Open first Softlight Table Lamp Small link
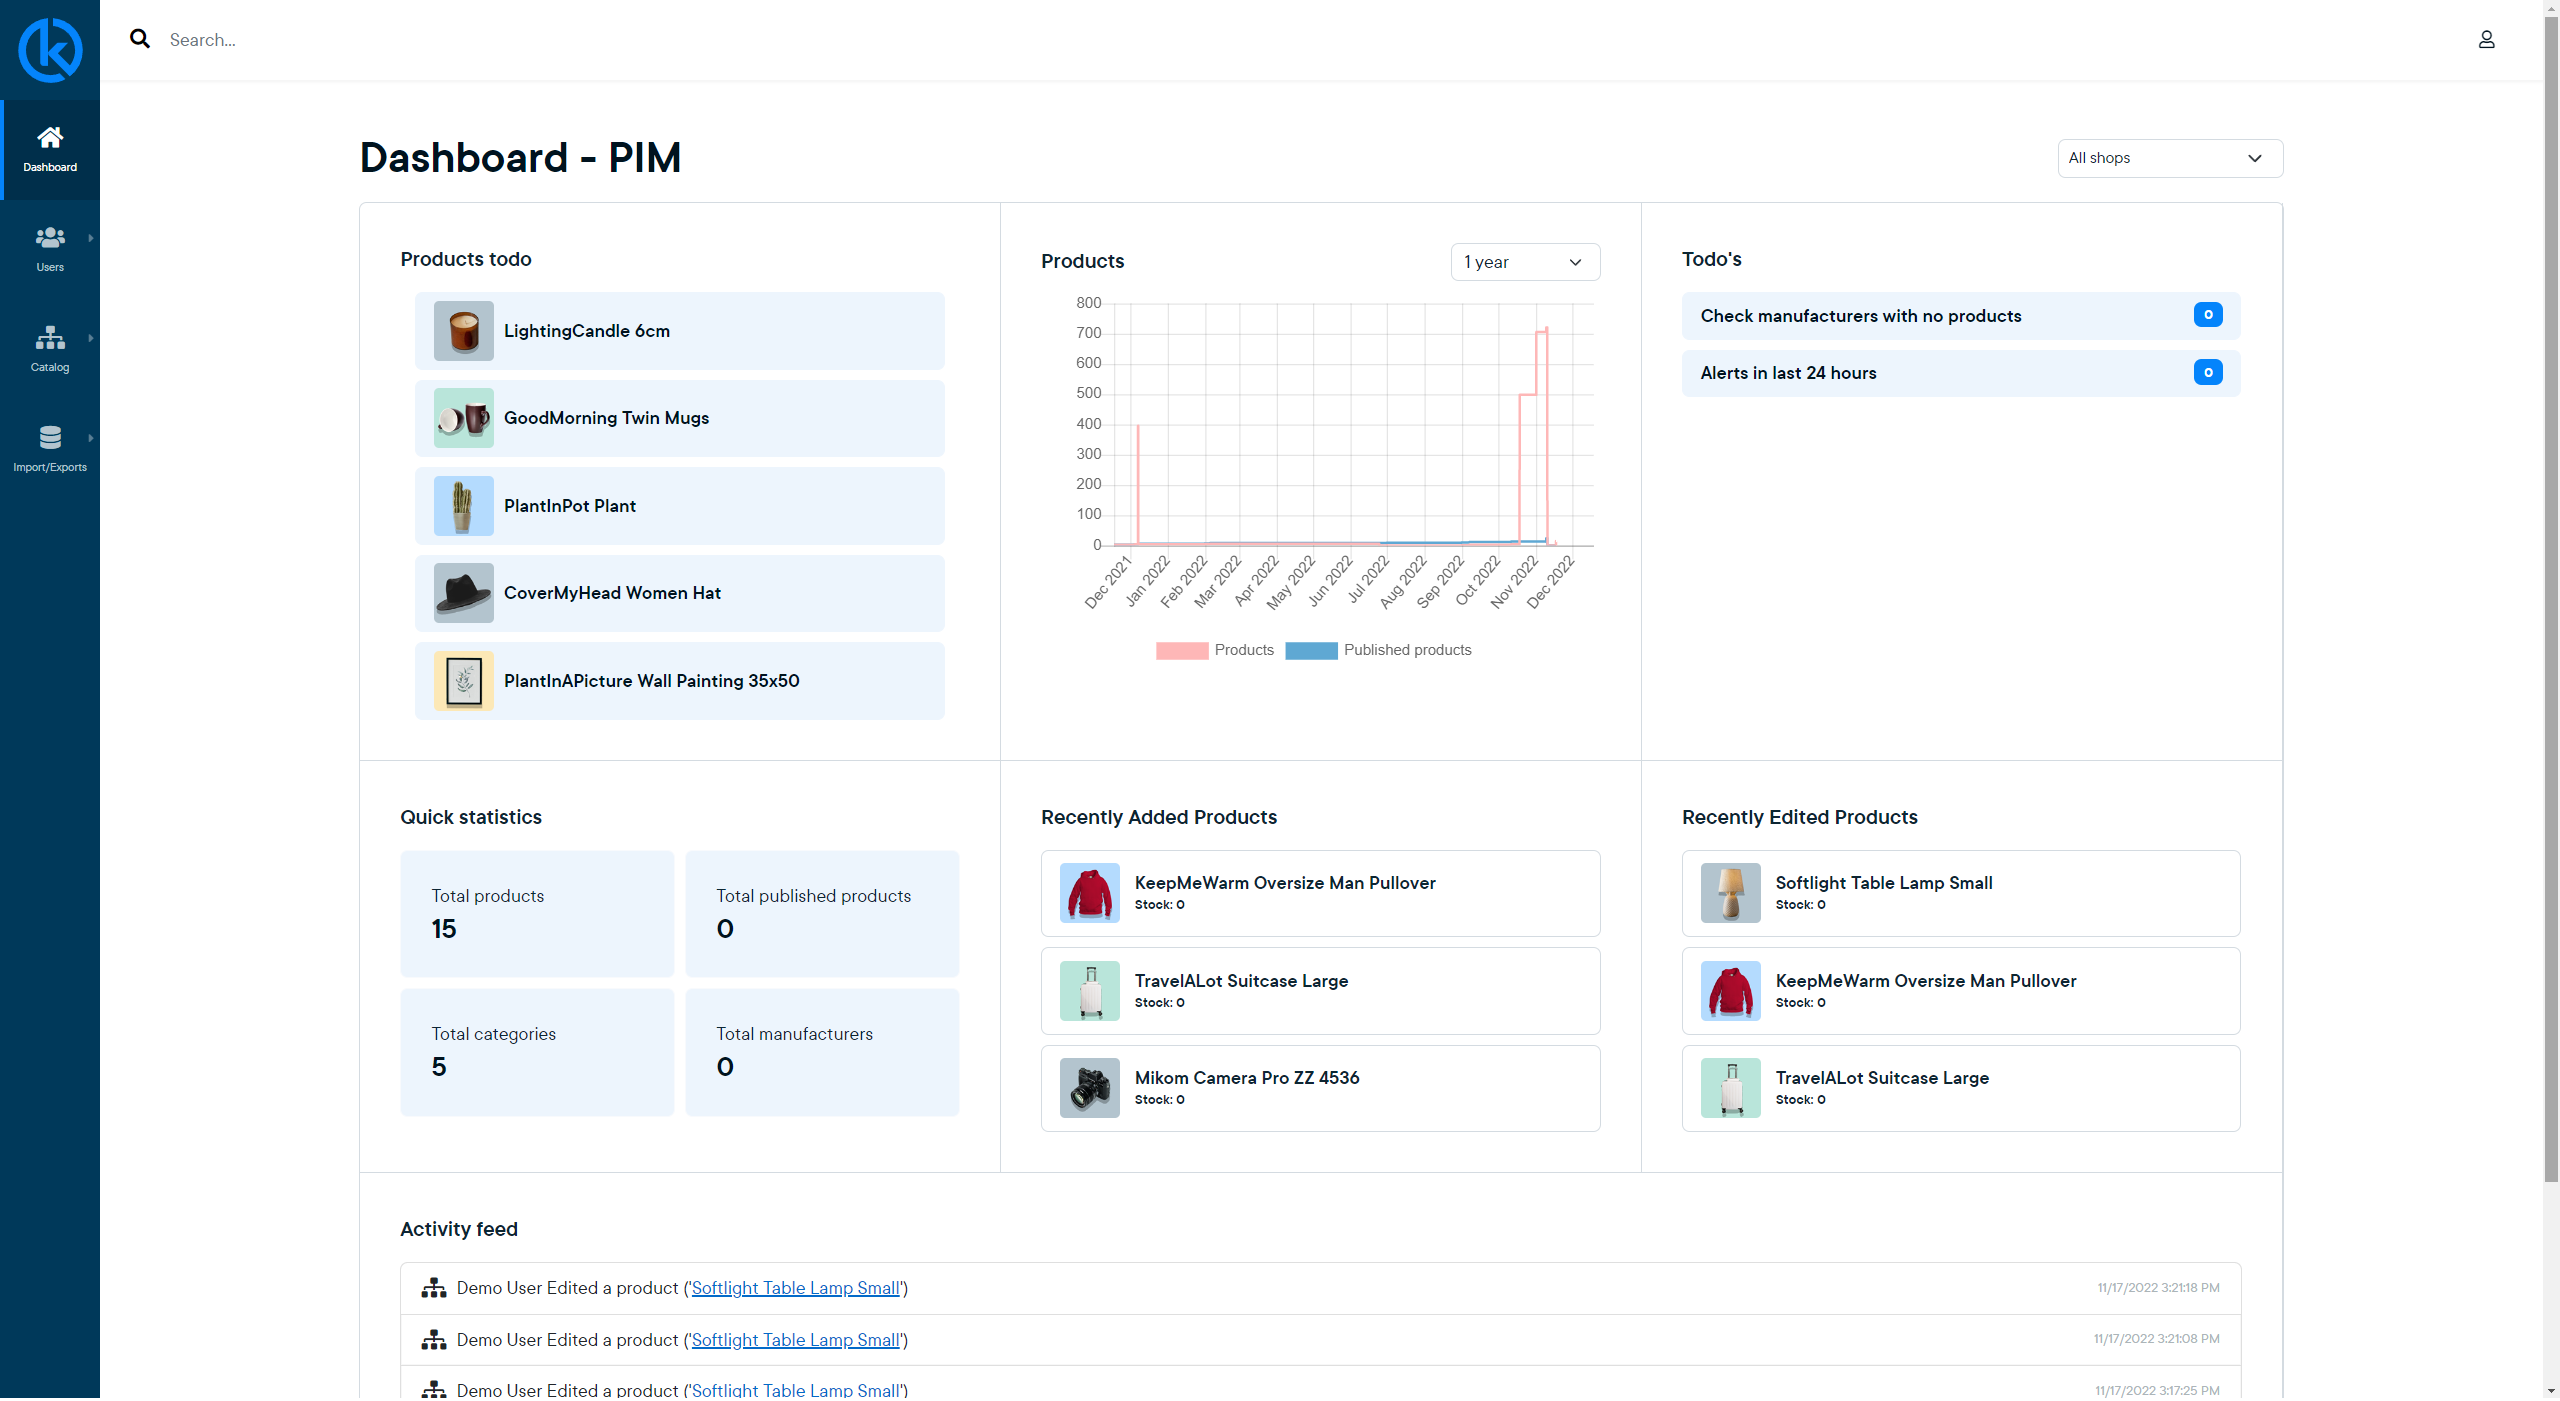 click(795, 1288)
